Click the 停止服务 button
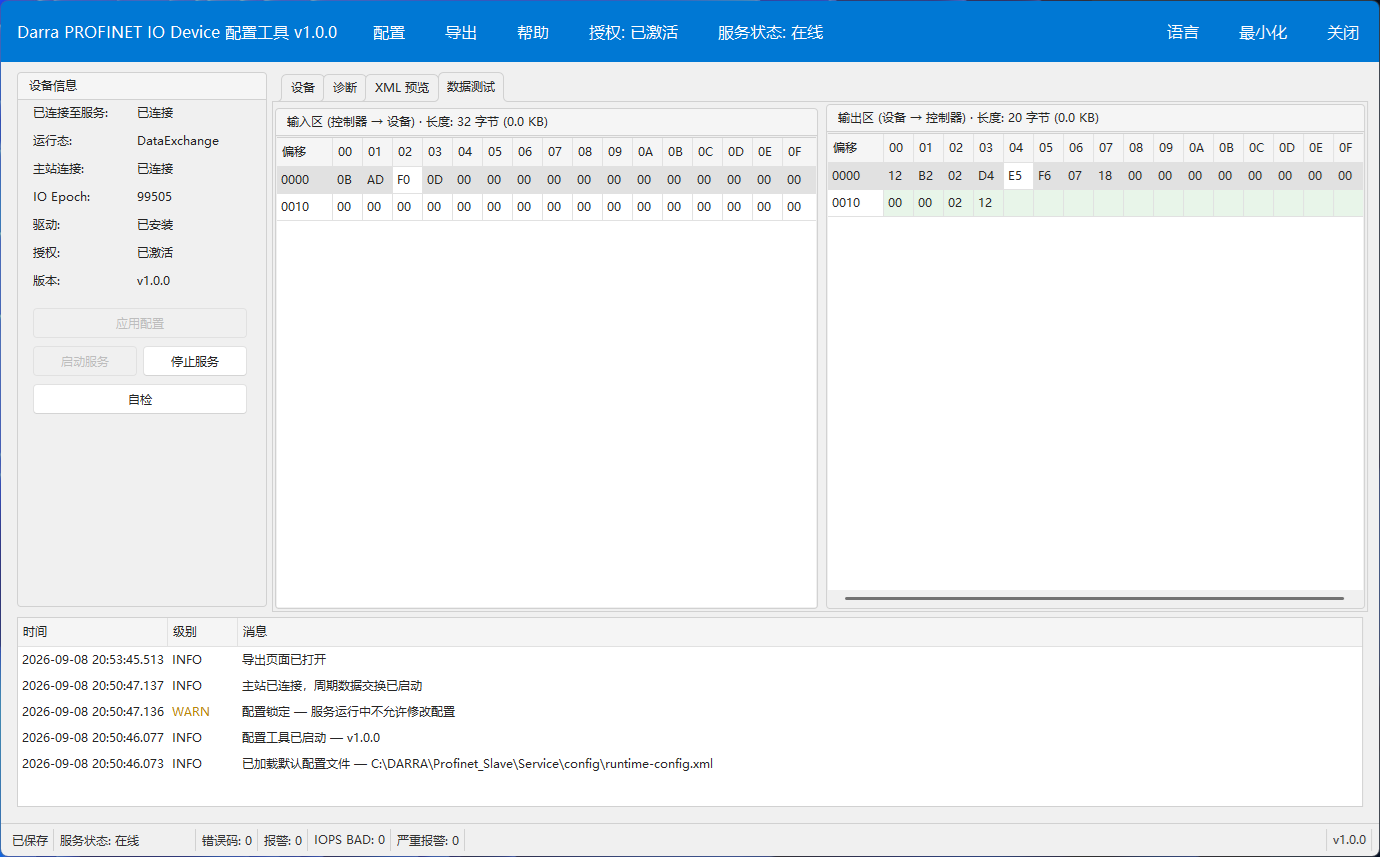Image resolution: width=1380 pixels, height=857 pixels. [x=195, y=361]
